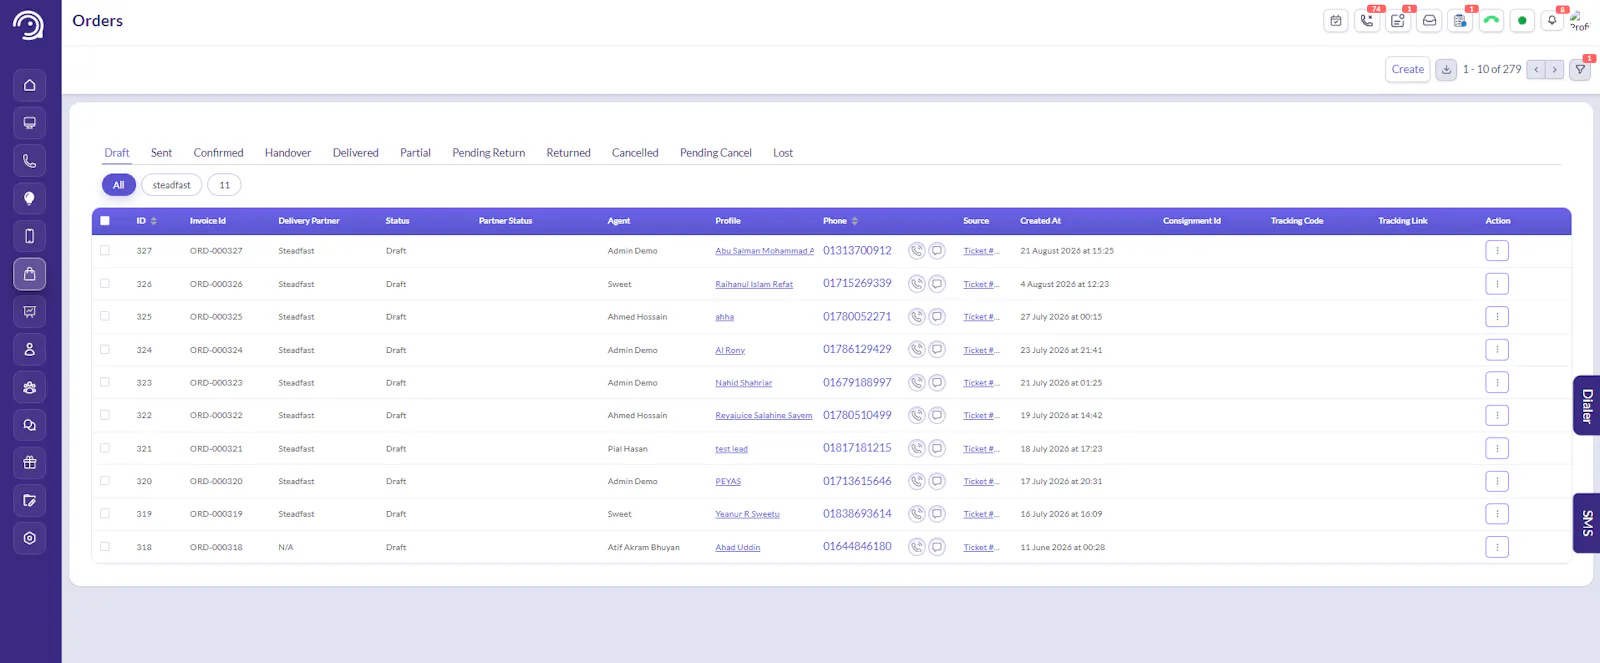Open the monitor icon in the sidebar
The width and height of the screenshot is (1600, 663).
point(29,123)
